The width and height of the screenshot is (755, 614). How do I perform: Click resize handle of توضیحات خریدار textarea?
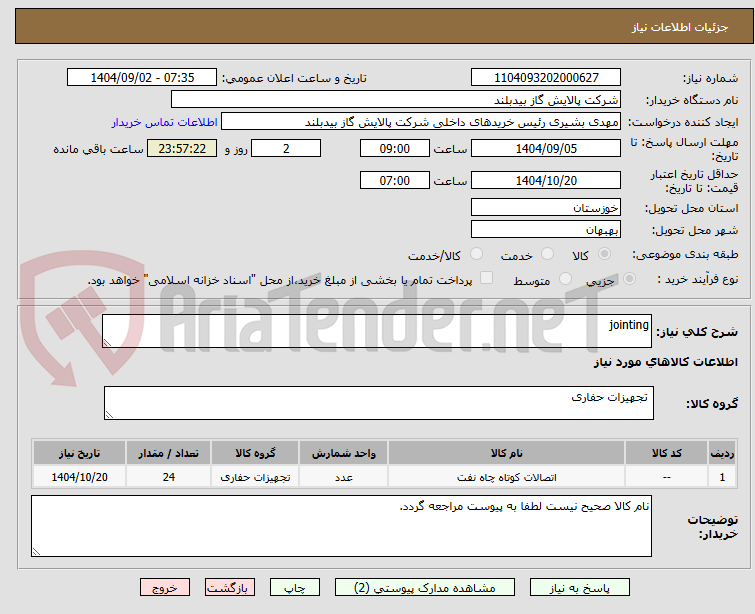pyautogui.click(x=37, y=552)
